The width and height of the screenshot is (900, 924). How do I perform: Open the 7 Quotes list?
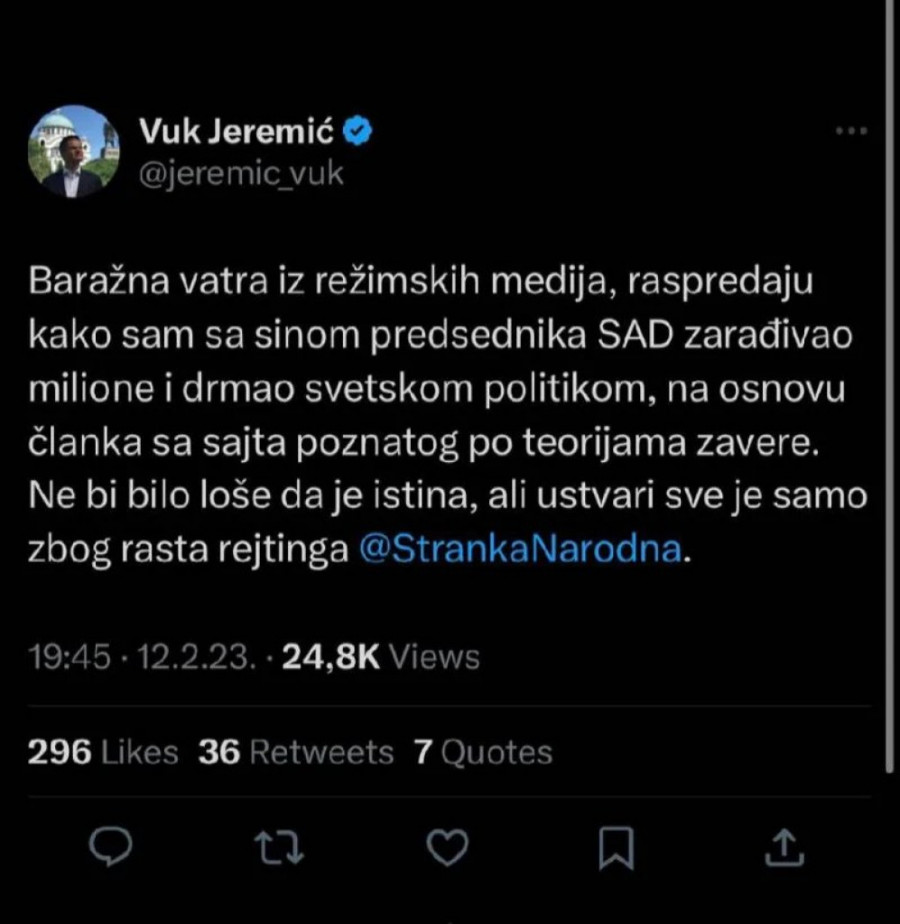483,751
